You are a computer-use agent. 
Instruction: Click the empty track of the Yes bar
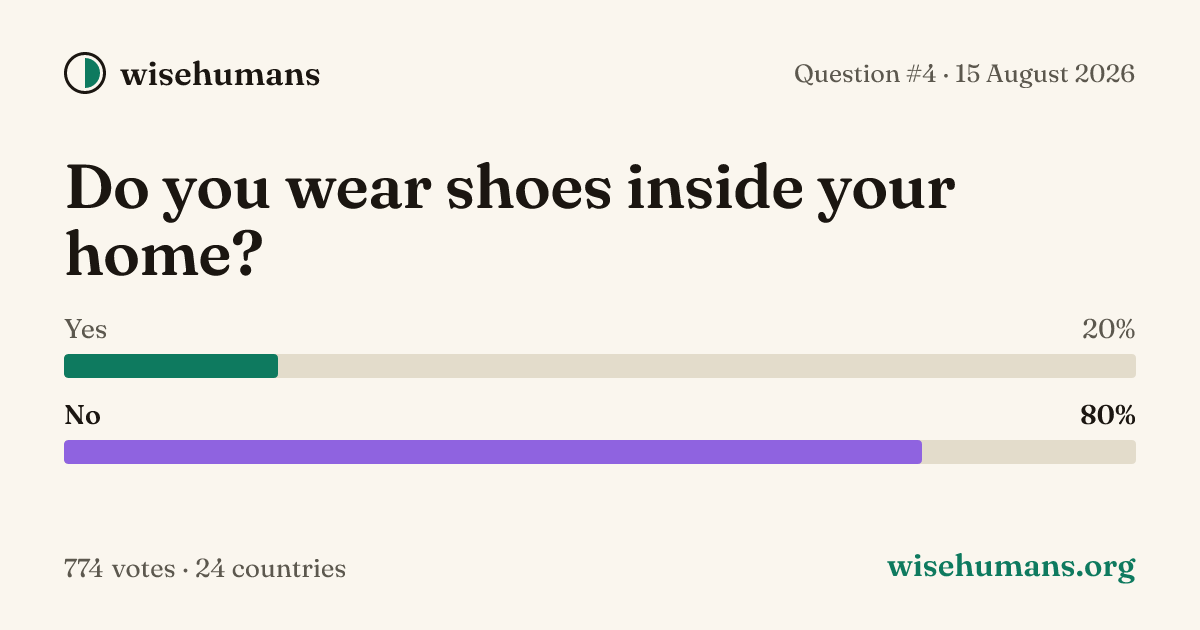pos(707,366)
